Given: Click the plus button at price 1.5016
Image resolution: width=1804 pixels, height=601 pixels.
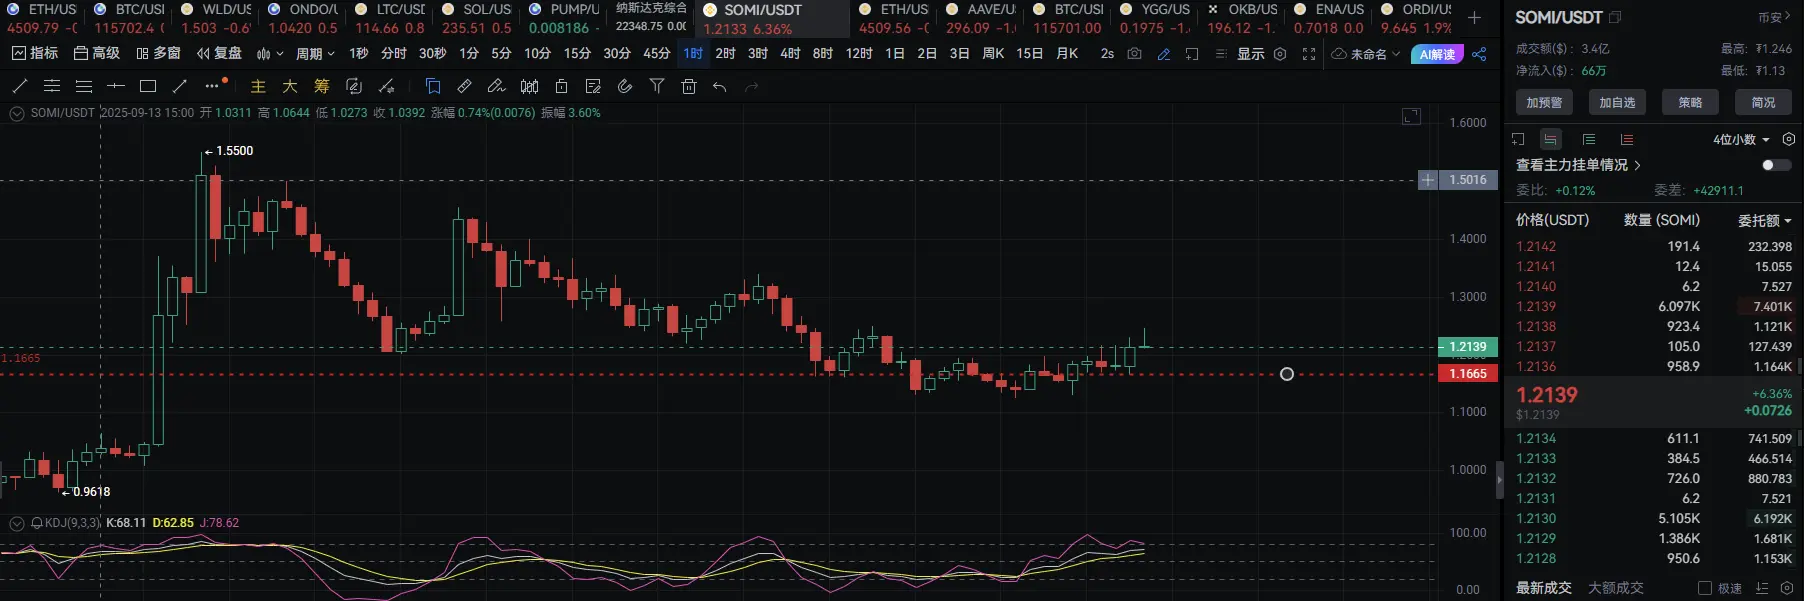Looking at the screenshot, I should pos(1428,180).
